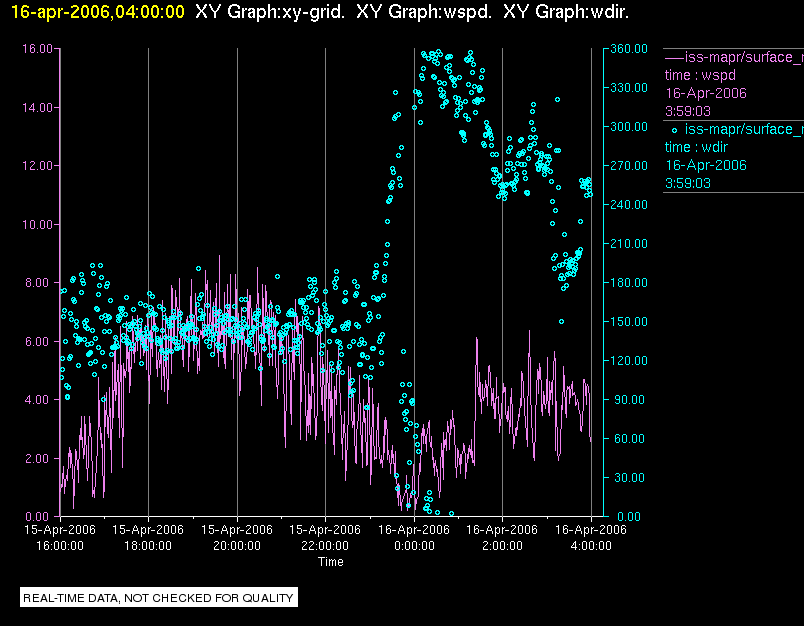Click the 'XY Graph:wspd.' title text
Image resolution: width=804 pixels, height=626 pixels.
pyautogui.click(x=424, y=12)
